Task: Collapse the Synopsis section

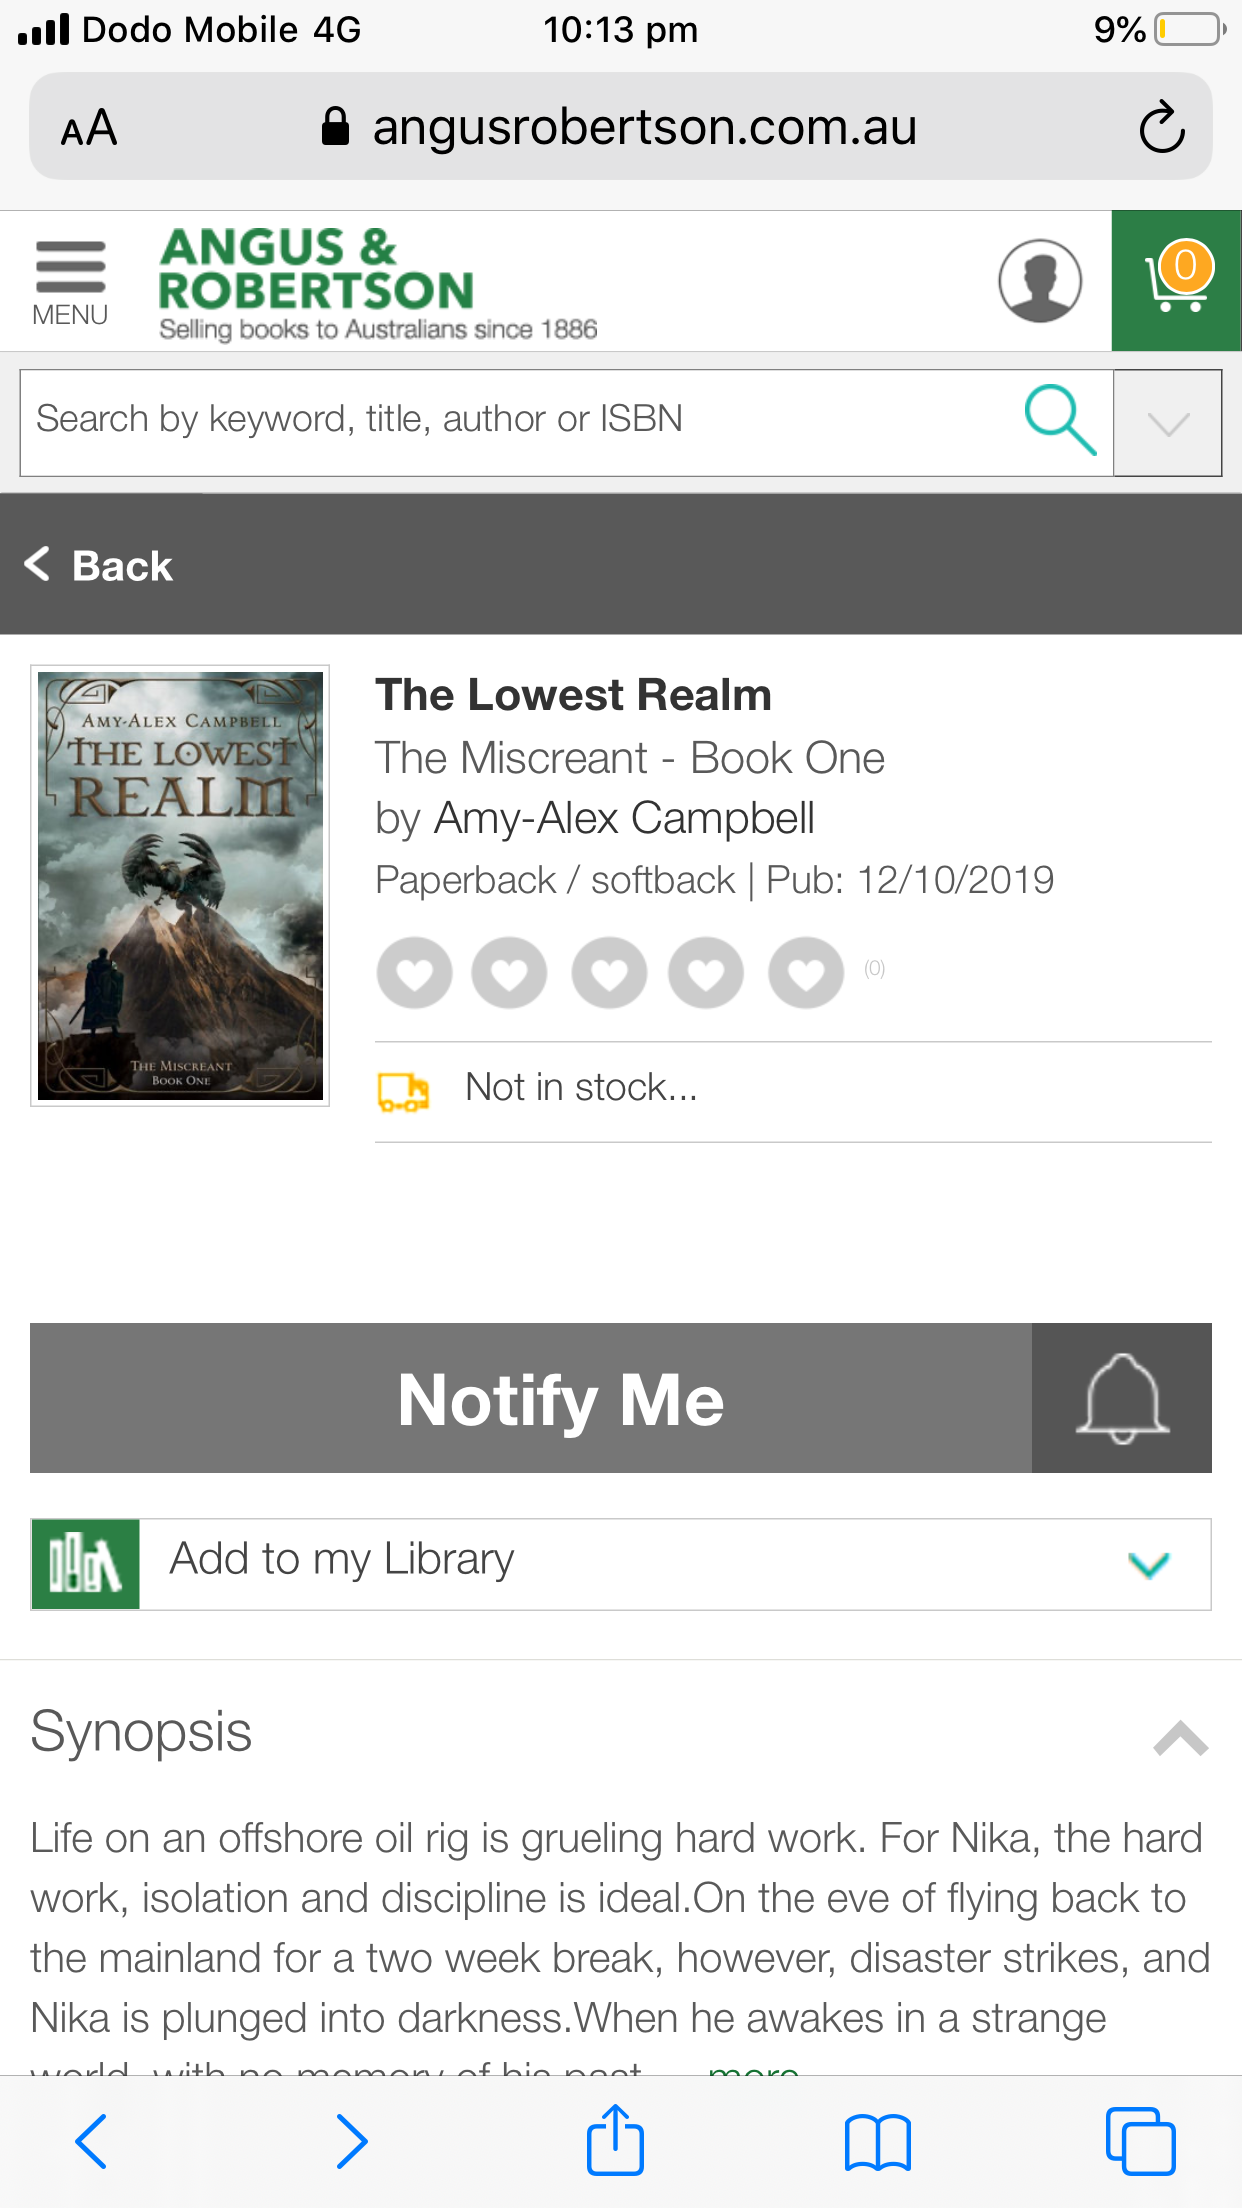Action: pos(1180,1738)
